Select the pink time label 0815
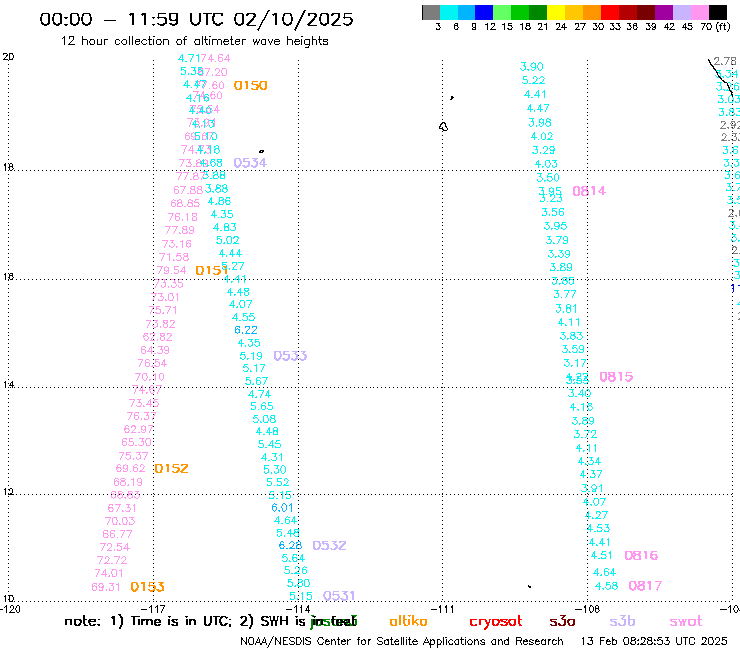The image size is (740, 650). pyautogui.click(x=616, y=377)
